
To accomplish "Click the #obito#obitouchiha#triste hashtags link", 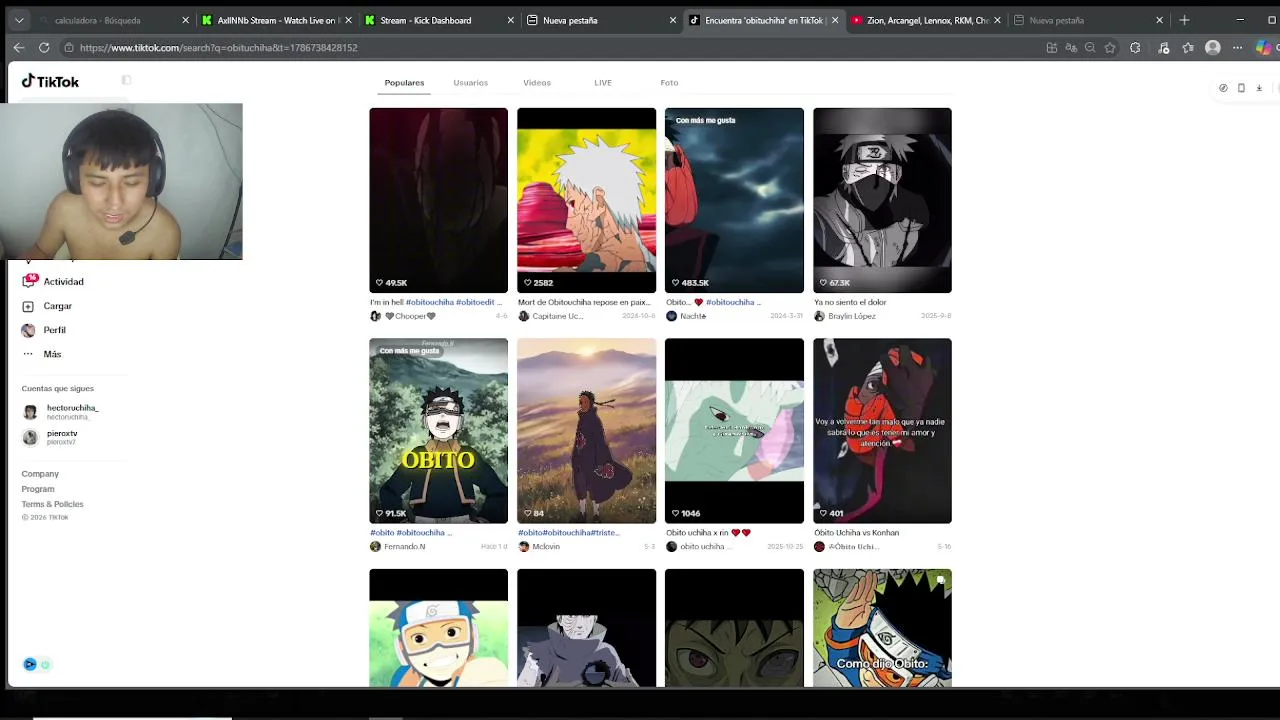I will 568,533.
